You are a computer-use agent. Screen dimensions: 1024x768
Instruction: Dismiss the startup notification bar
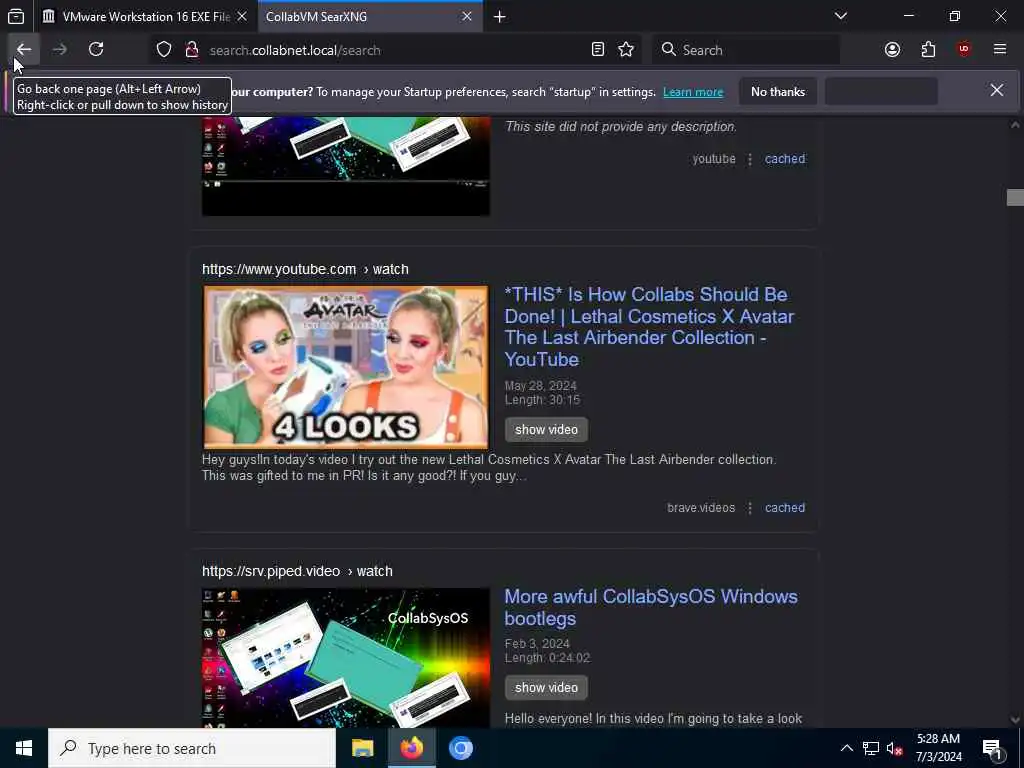point(997,90)
